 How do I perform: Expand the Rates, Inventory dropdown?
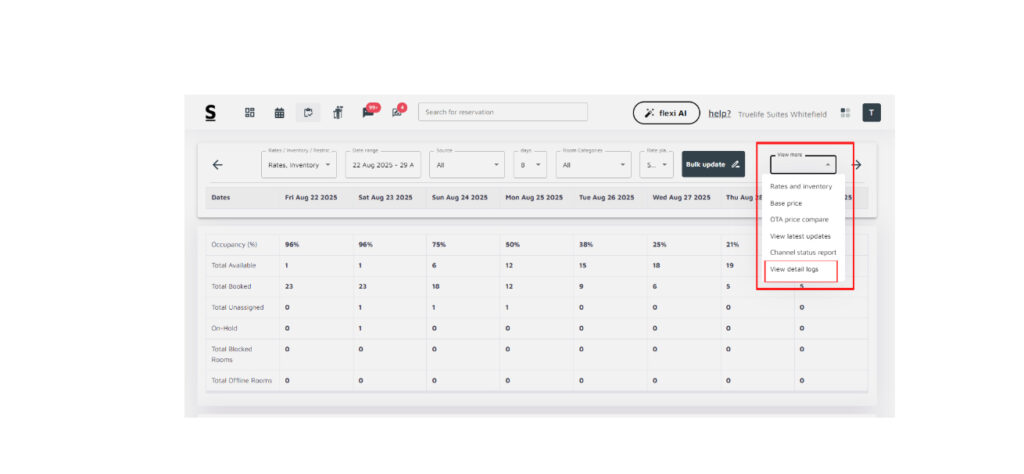pos(299,165)
